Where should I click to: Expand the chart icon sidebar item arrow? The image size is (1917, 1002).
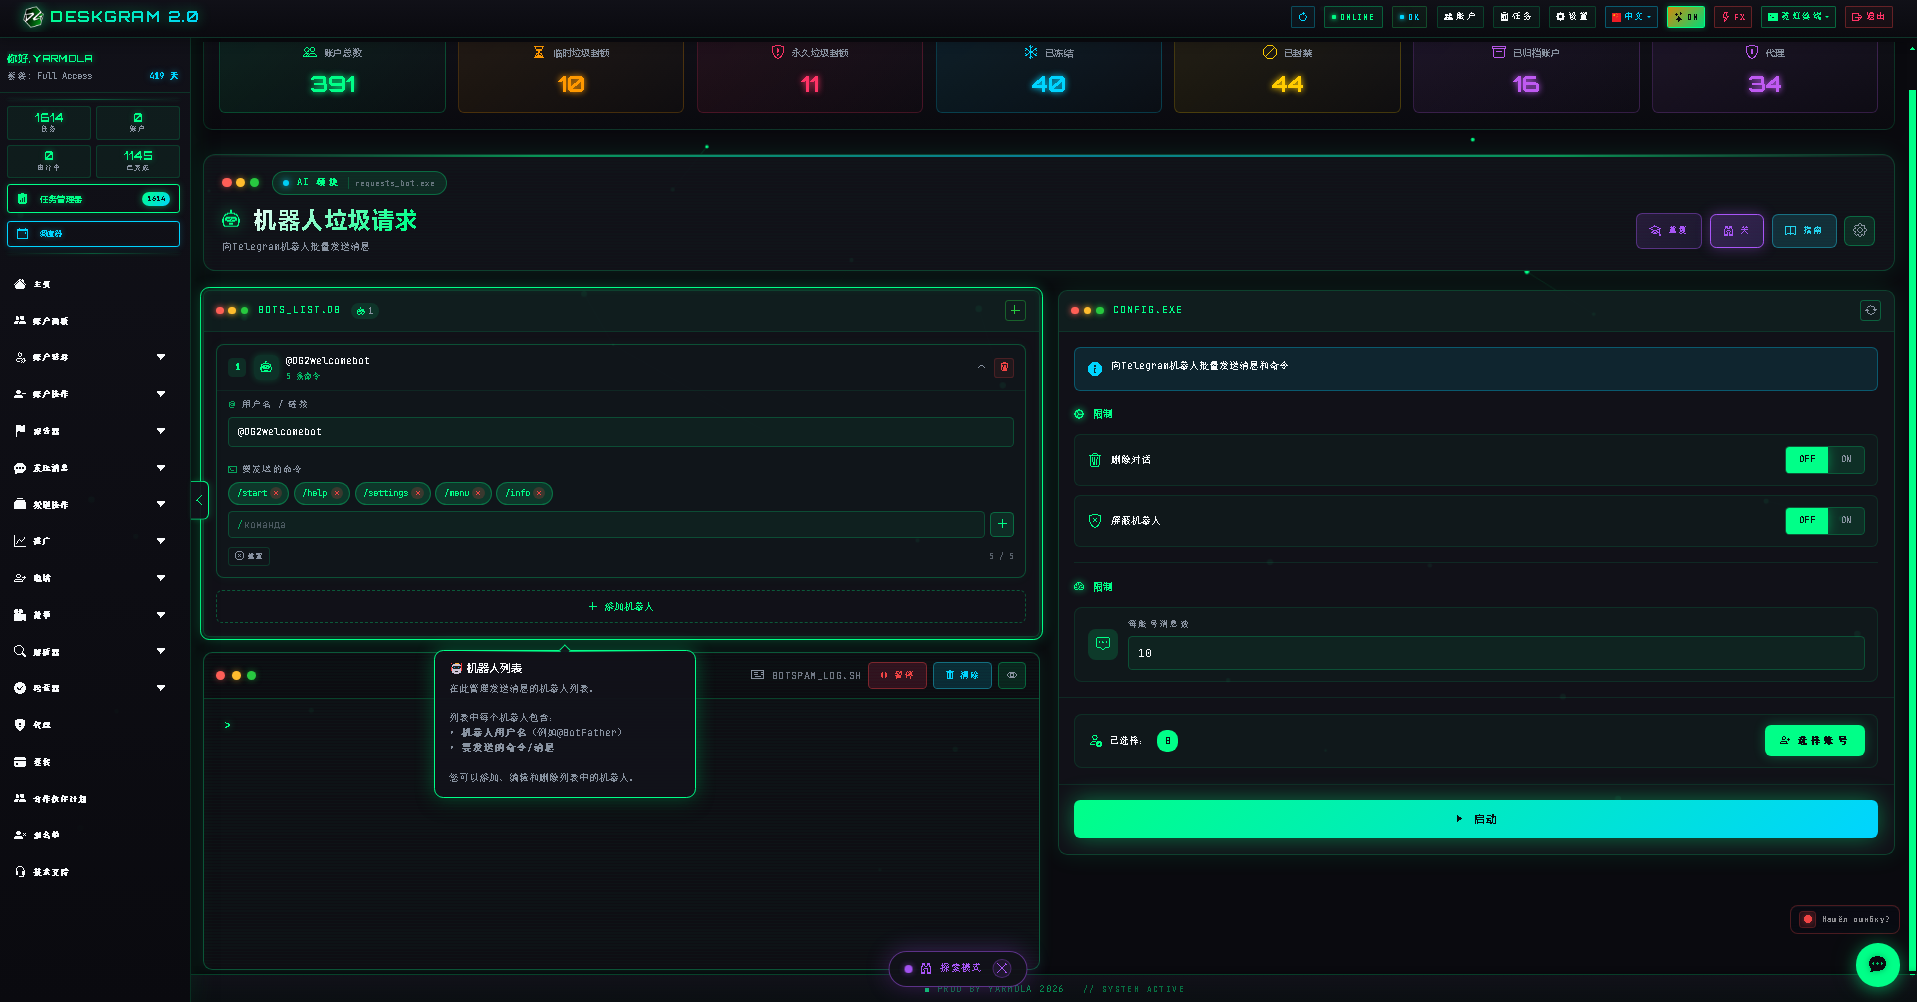pos(161,541)
